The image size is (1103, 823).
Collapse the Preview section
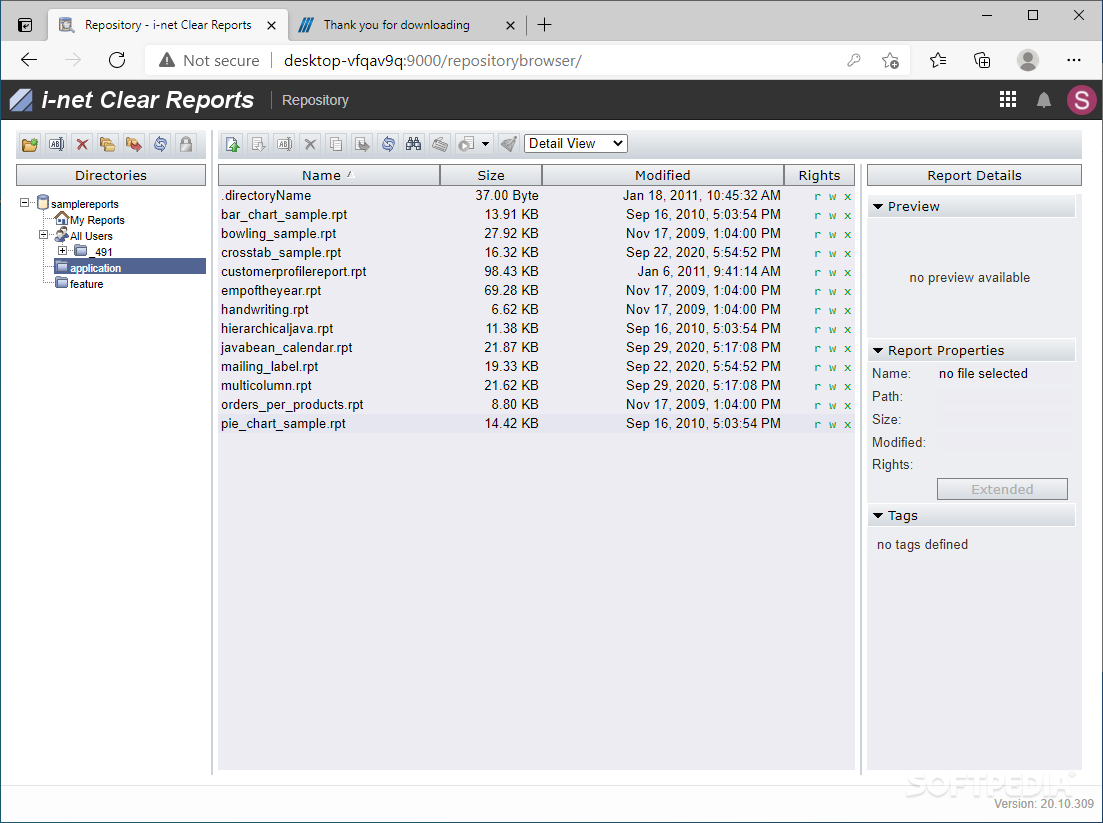tap(878, 206)
